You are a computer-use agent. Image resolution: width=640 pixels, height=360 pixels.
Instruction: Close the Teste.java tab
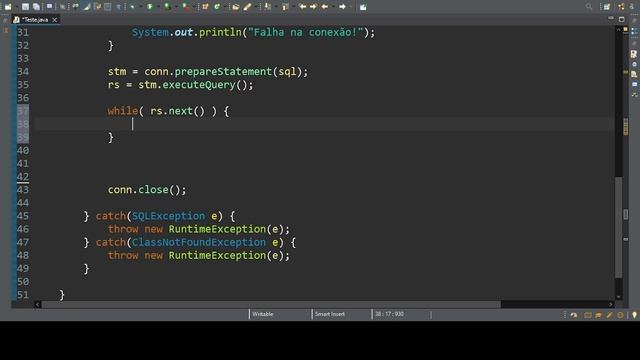(55, 20)
